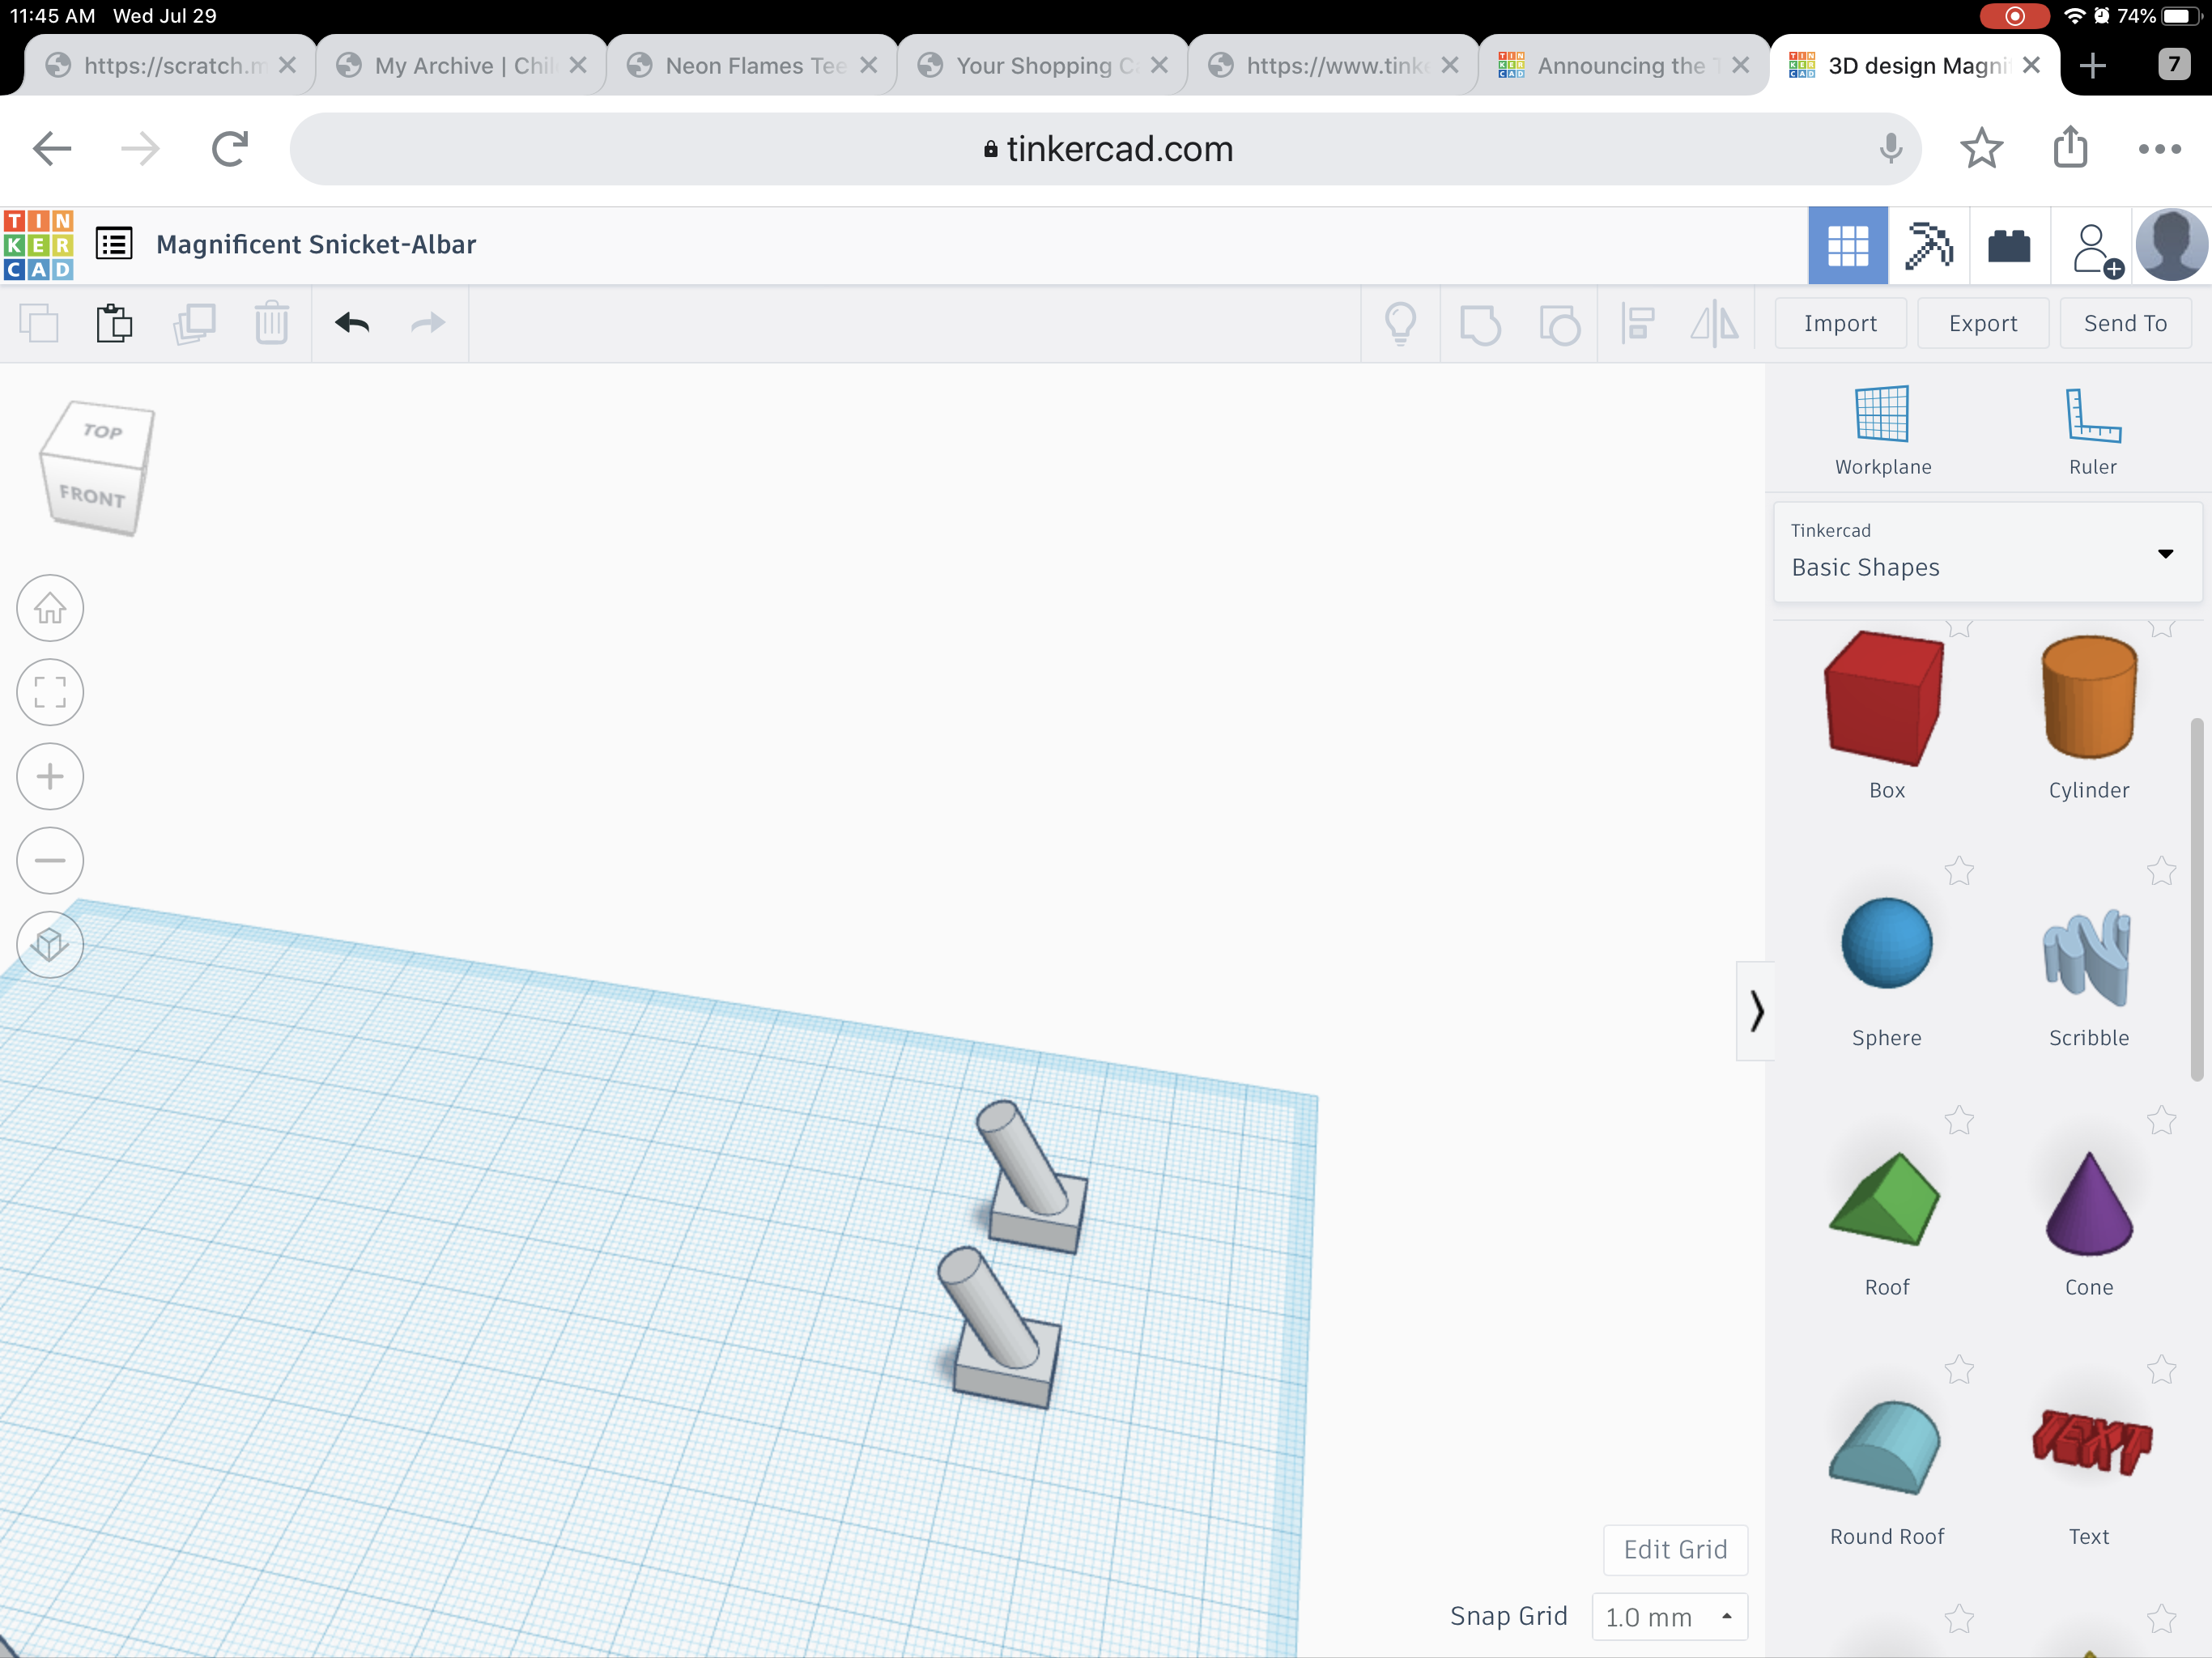Image resolution: width=2212 pixels, height=1658 pixels.
Task: Fit all shapes in view
Action: pyautogui.click(x=50, y=692)
